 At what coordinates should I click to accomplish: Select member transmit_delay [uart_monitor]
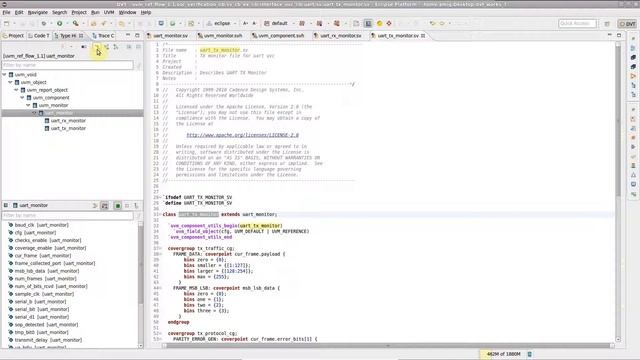[x=48, y=340]
